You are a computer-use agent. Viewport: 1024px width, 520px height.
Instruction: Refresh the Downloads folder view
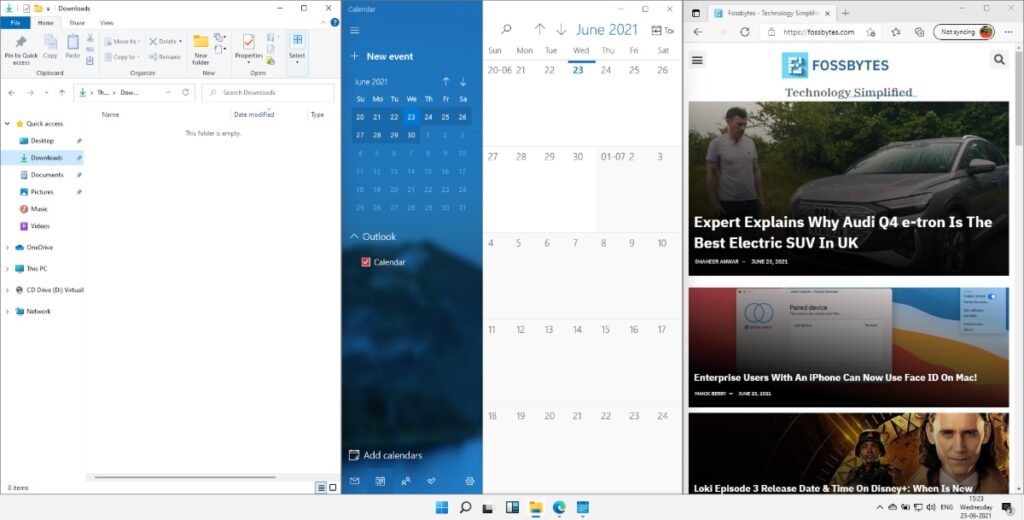(185, 93)
